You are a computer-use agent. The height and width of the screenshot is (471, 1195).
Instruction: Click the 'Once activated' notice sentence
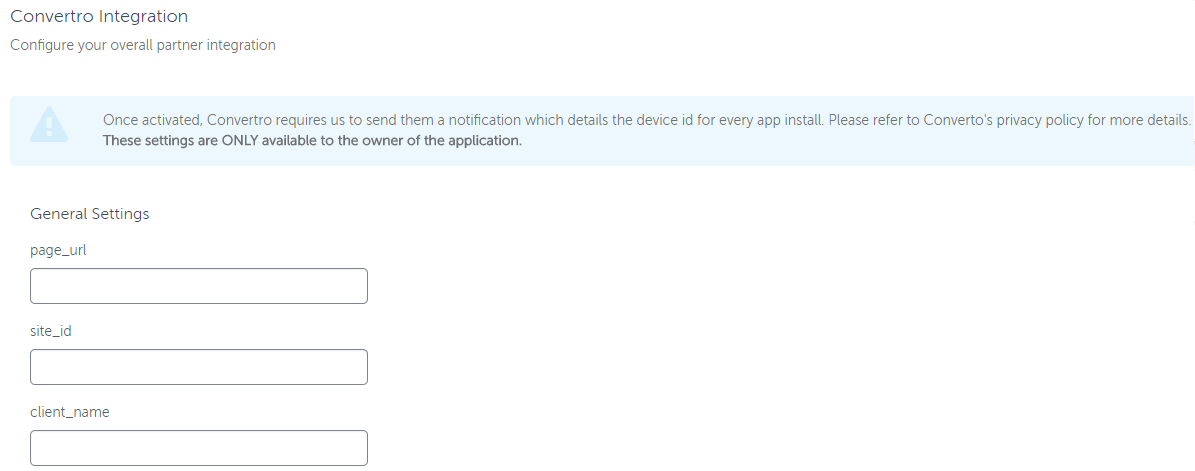point(646,120)
